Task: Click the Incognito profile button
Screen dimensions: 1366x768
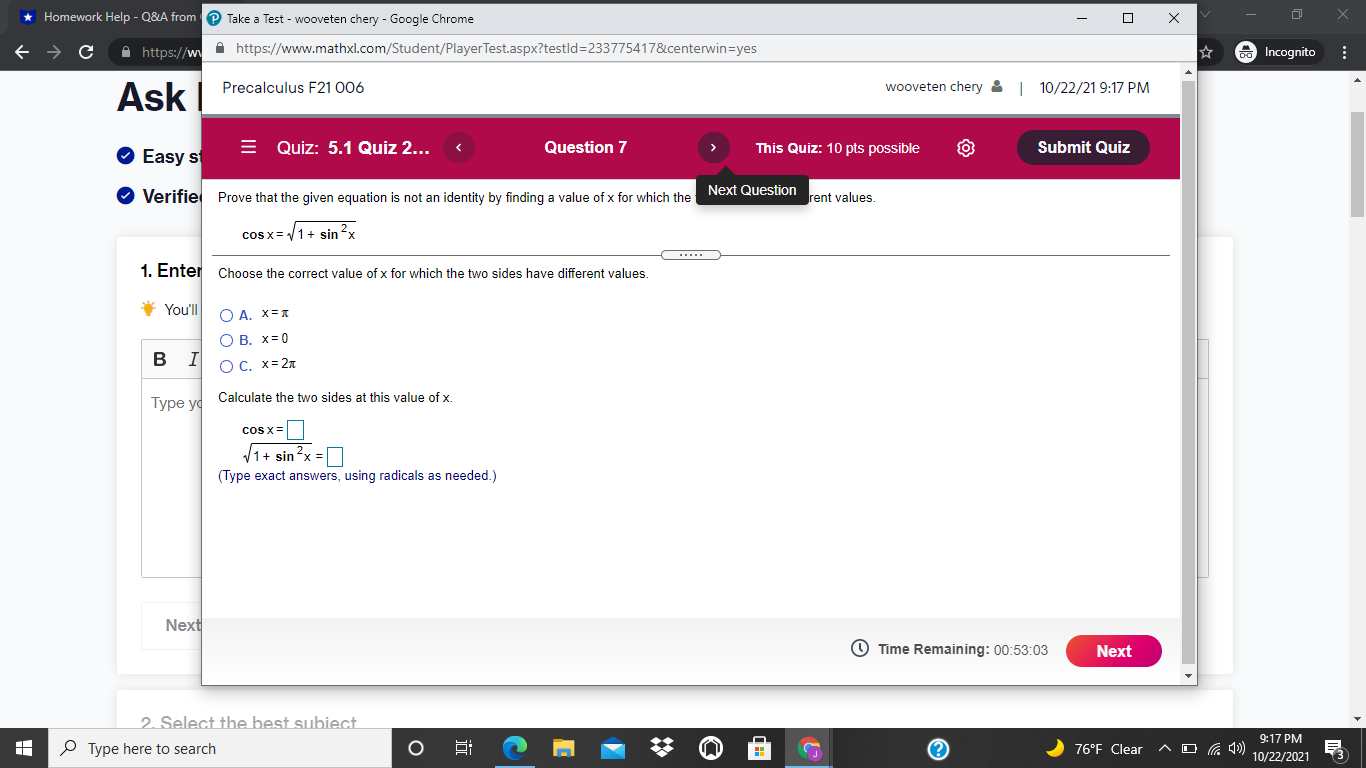Action: tap(1279, 52)
